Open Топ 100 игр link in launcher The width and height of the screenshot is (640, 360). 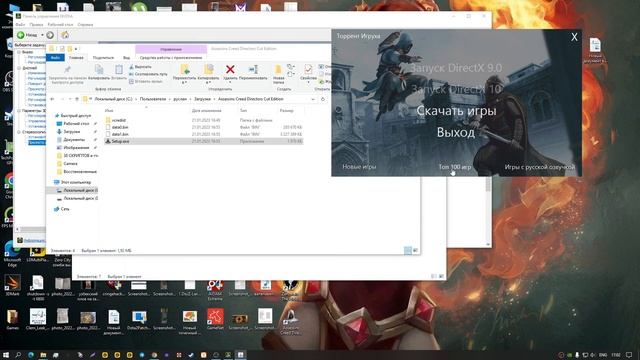tap(455, 167)
